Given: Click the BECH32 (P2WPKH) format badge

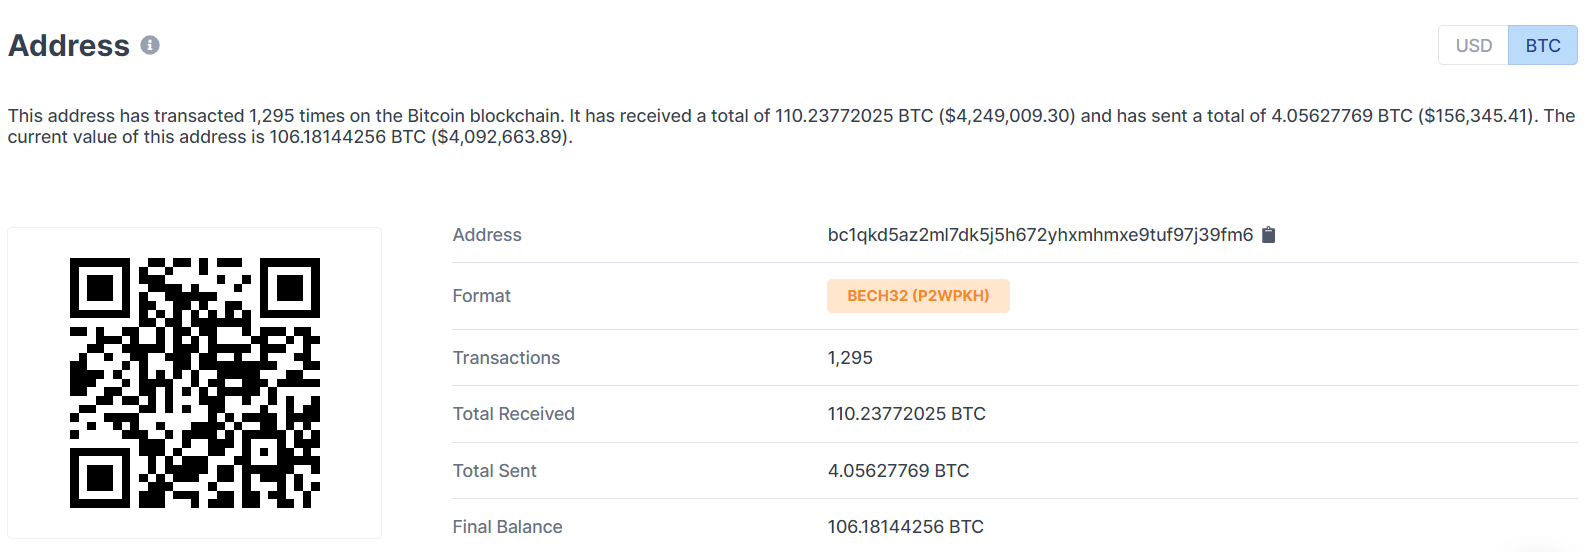Looking at the screenshot, I should [918, 296].
